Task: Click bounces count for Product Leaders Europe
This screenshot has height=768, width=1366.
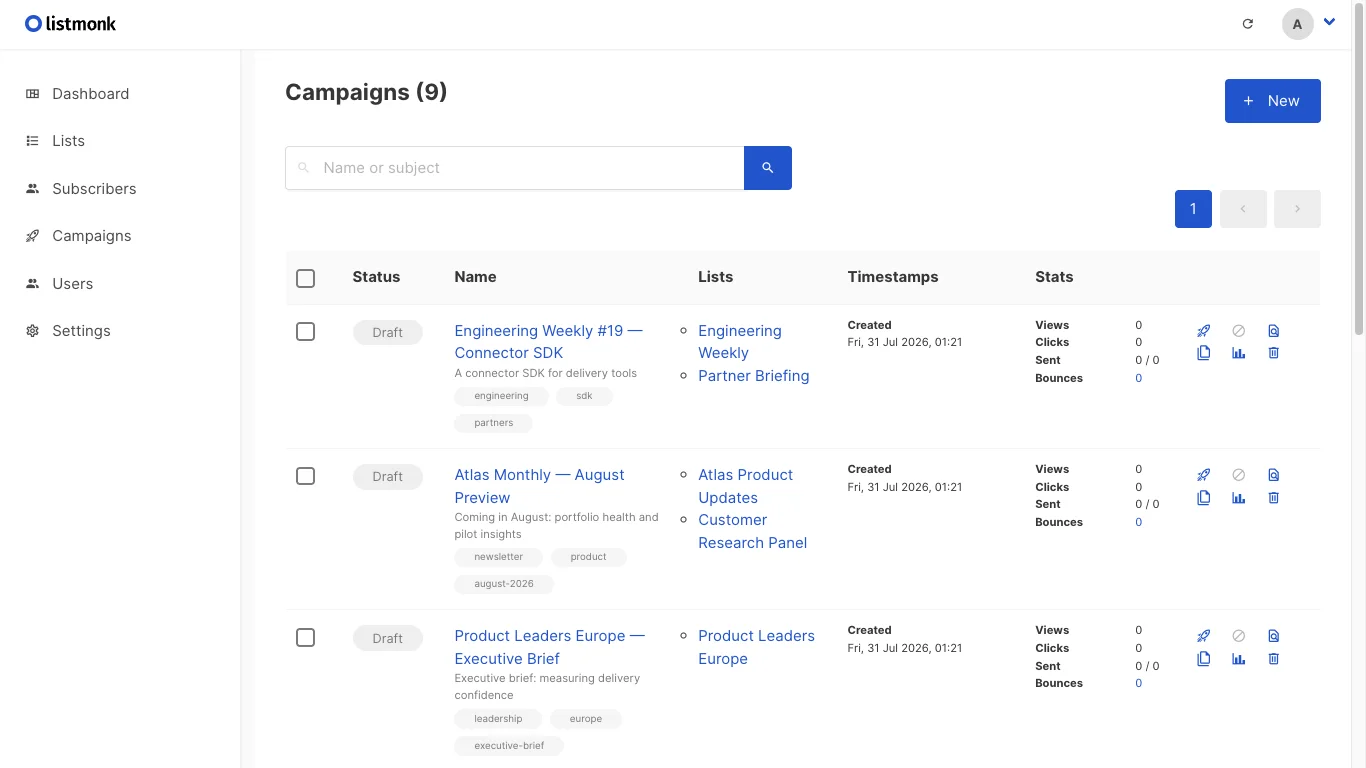Action: pyautogui.click(x=1139, y=683)
